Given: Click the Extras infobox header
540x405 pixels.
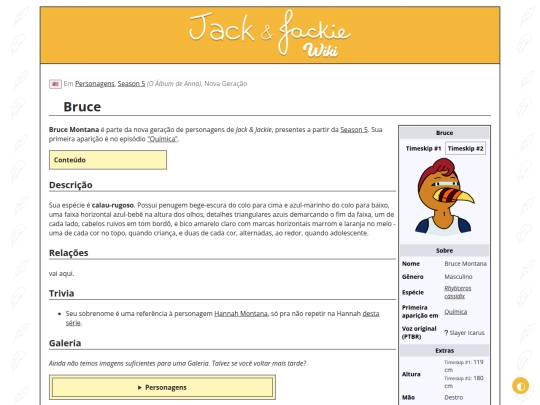Looking at the screenshot, I should pyautogui.click(x=444, y=351).
